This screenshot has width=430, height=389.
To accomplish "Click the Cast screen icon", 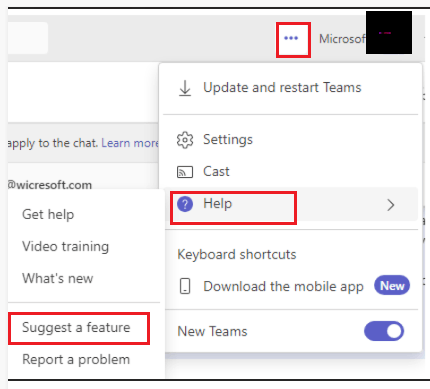I will coord(185,172).
